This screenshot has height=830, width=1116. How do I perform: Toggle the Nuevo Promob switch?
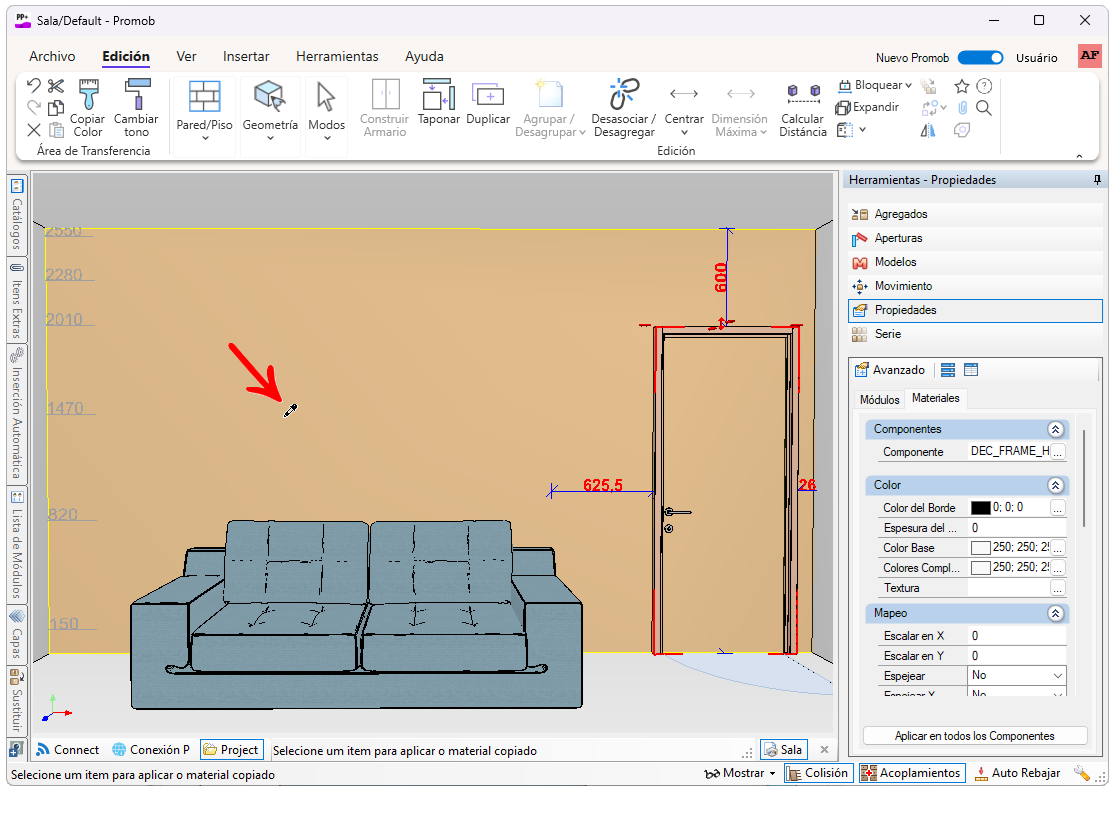tap(980, 58)
